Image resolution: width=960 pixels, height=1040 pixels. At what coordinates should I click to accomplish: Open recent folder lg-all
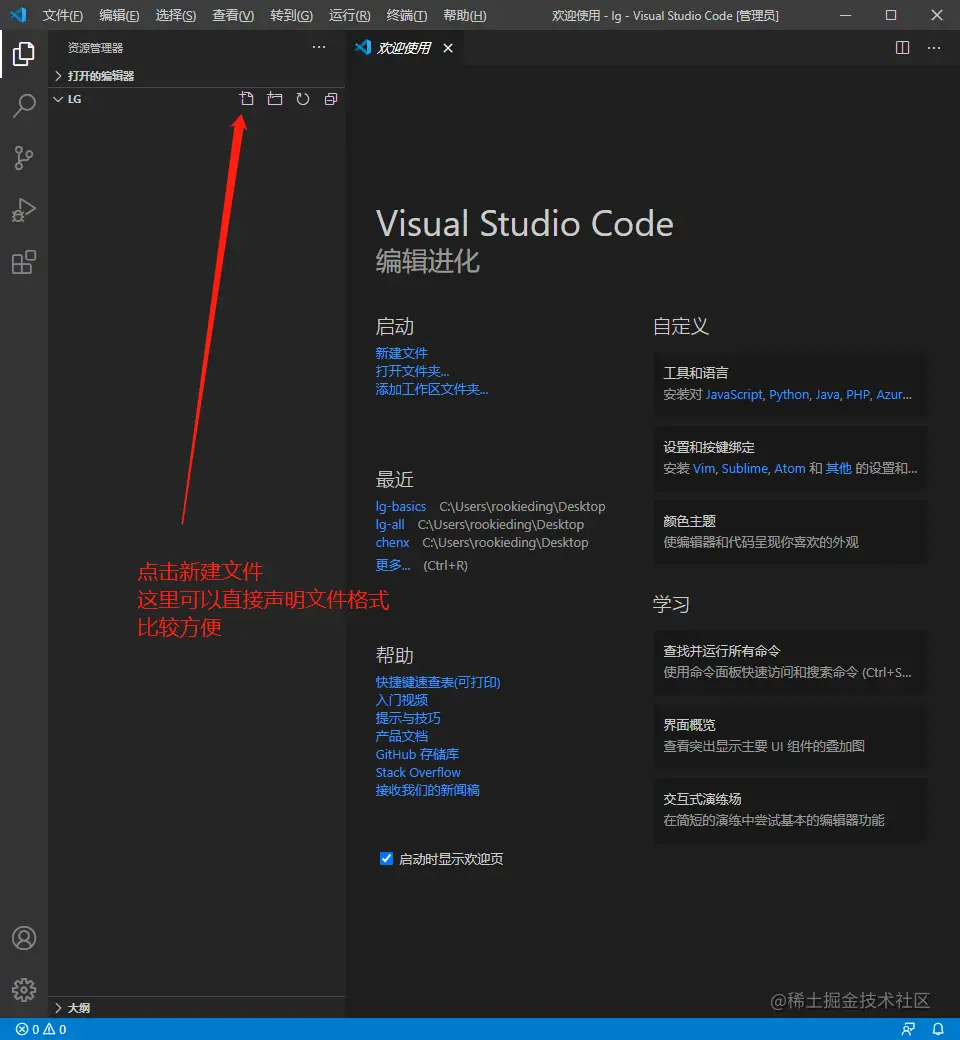pyautogui.click(x=390, y=524)
